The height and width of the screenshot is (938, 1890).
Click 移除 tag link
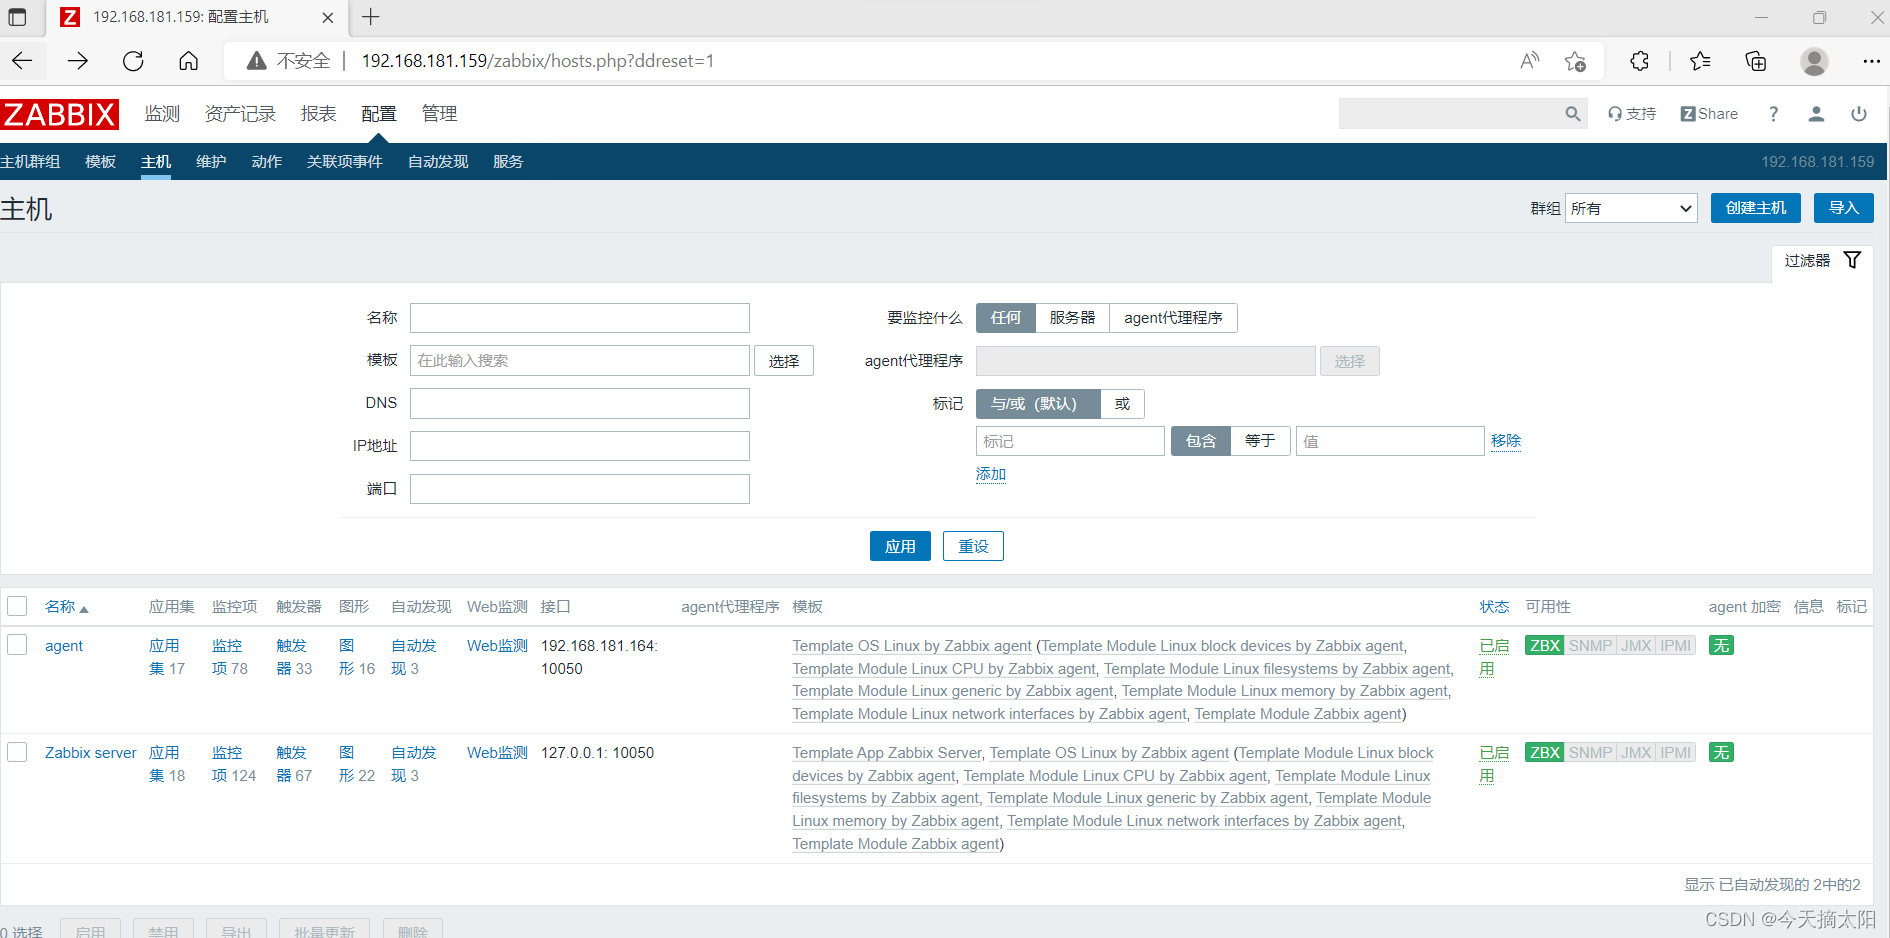[1506, 441]
